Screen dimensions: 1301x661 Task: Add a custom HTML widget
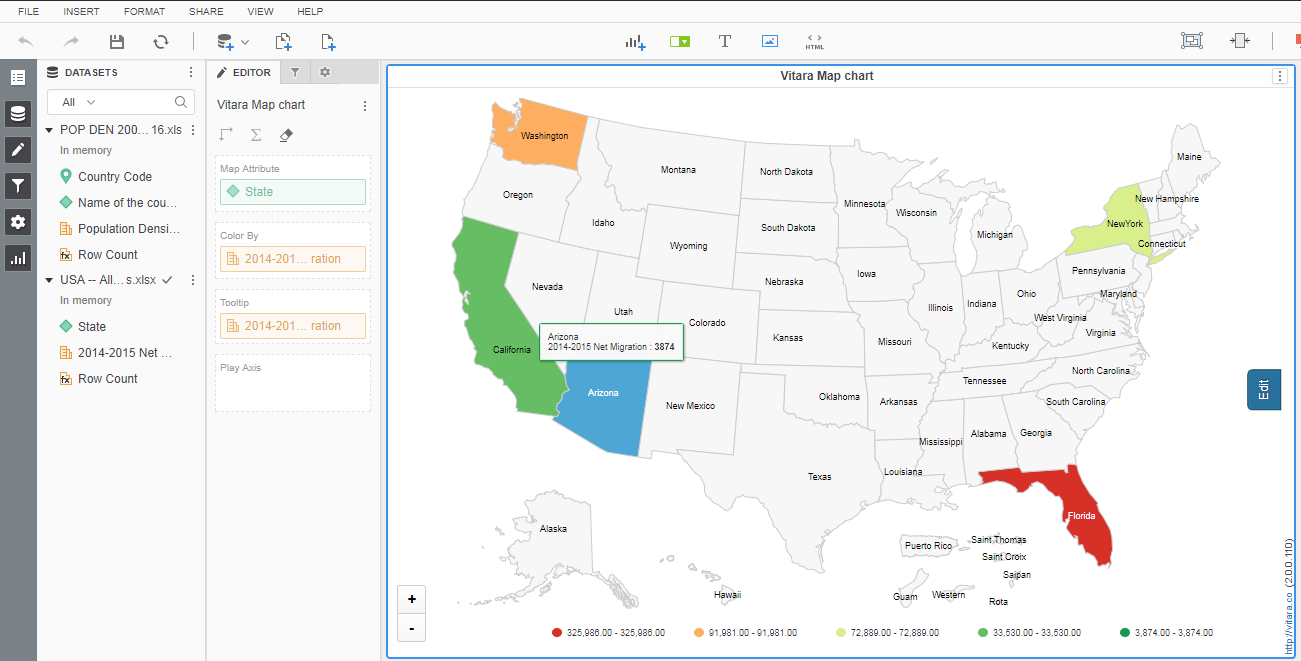point(813,41)
